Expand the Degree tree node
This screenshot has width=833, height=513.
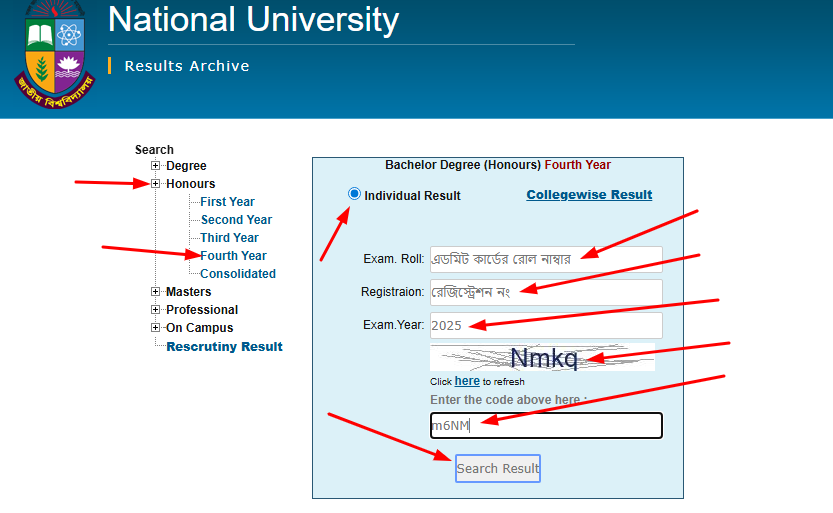[x=155, y=166]
